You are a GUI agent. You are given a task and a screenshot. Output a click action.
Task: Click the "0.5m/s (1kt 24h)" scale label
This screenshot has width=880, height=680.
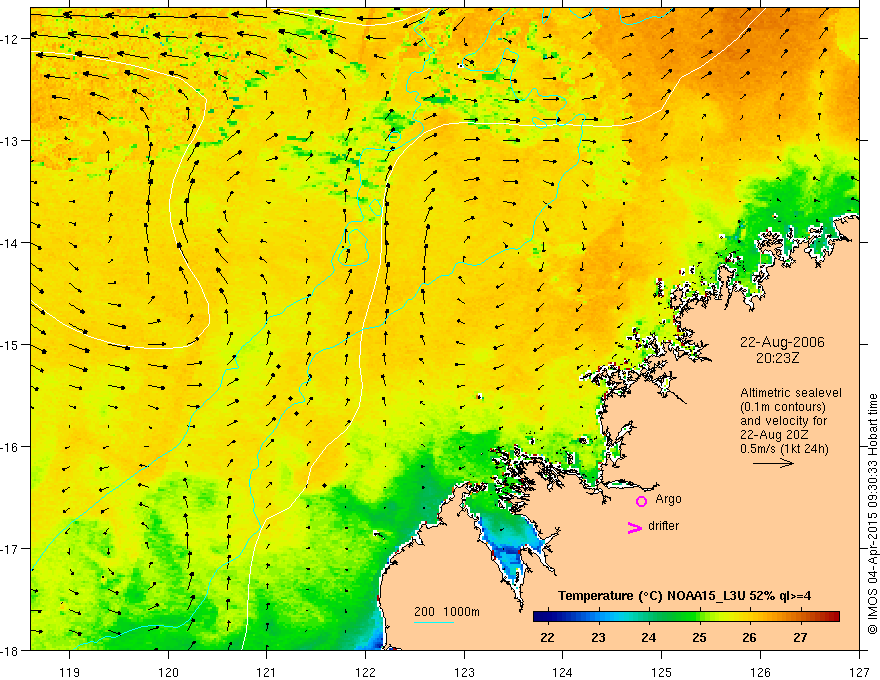[784, 449]
